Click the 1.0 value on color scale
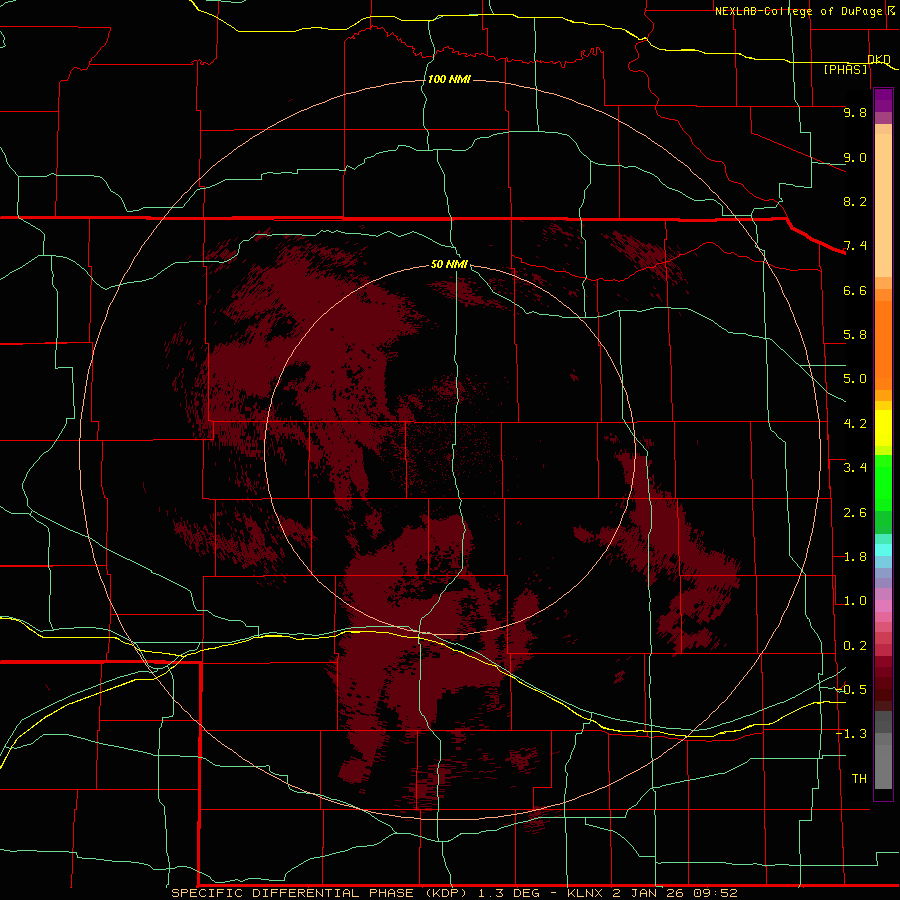 click(855, 601)
